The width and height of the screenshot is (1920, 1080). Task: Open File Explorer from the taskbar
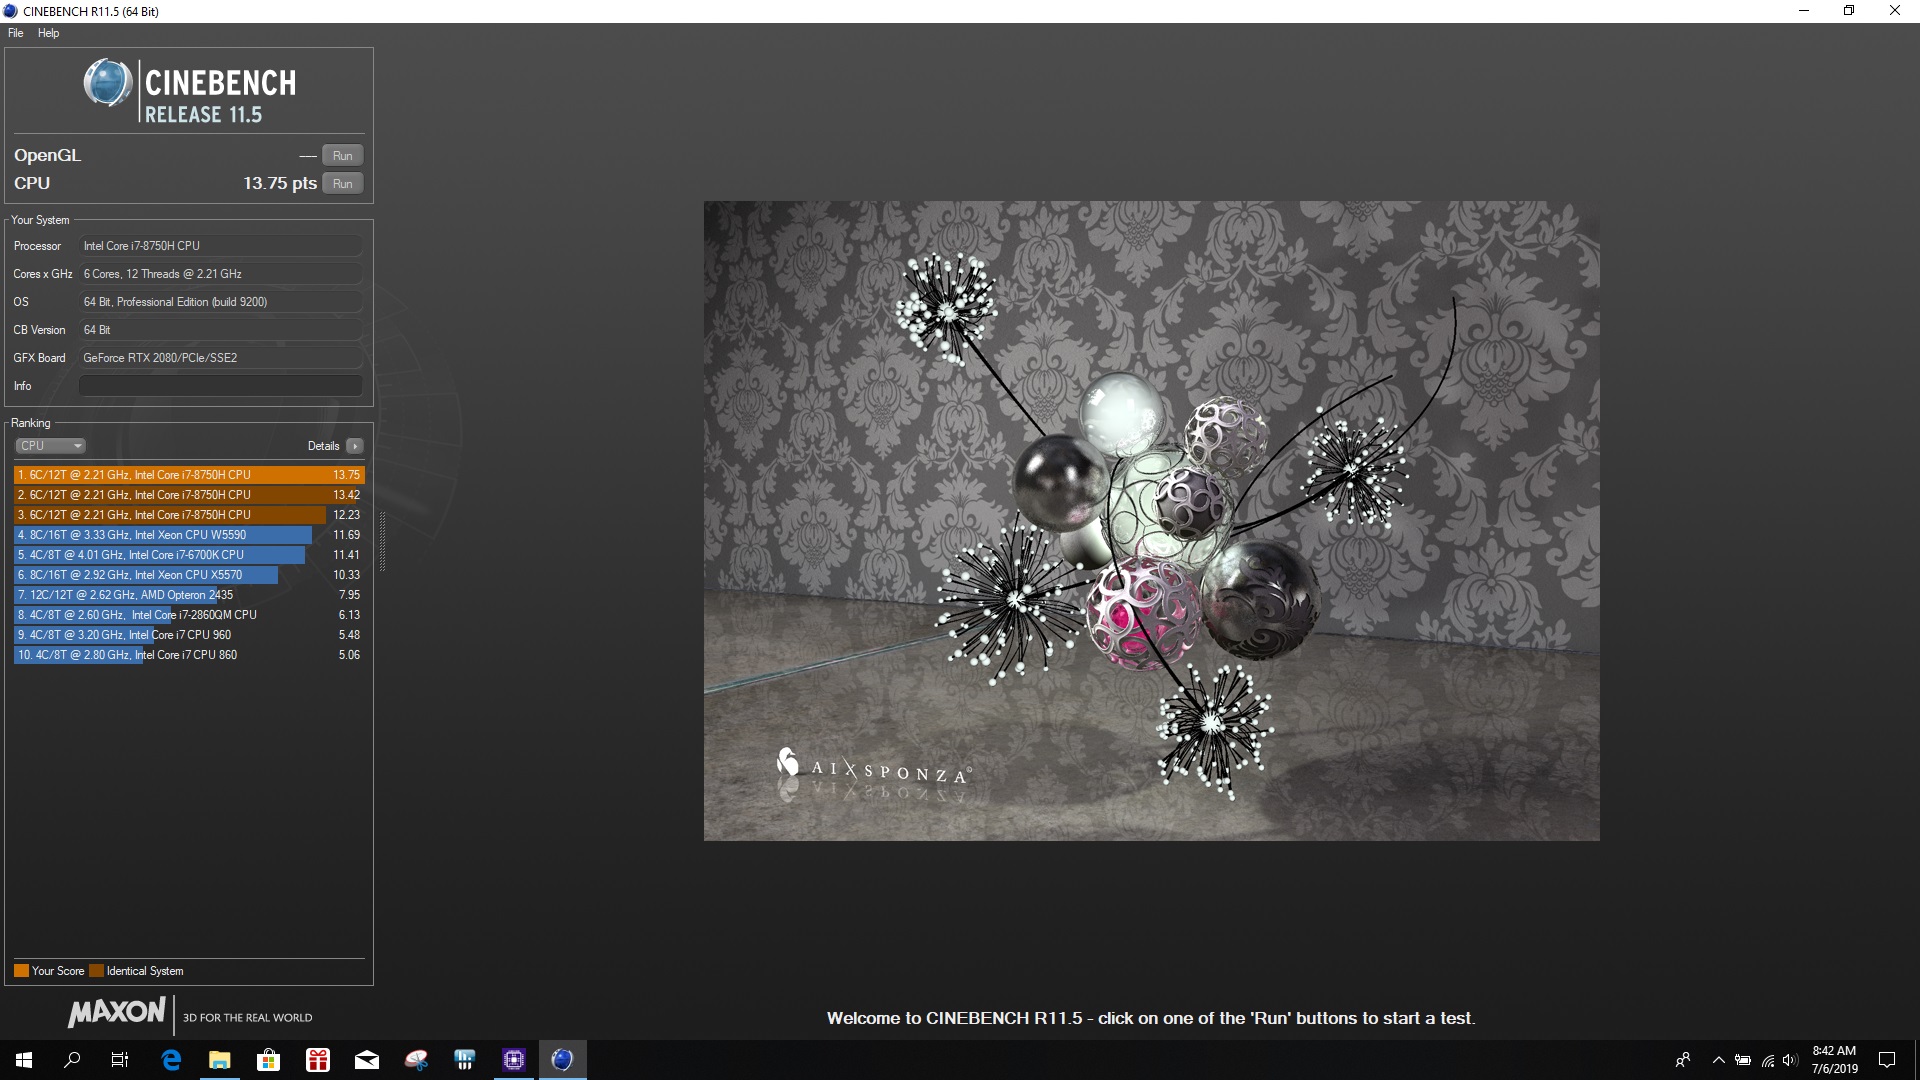[220, 1060]
